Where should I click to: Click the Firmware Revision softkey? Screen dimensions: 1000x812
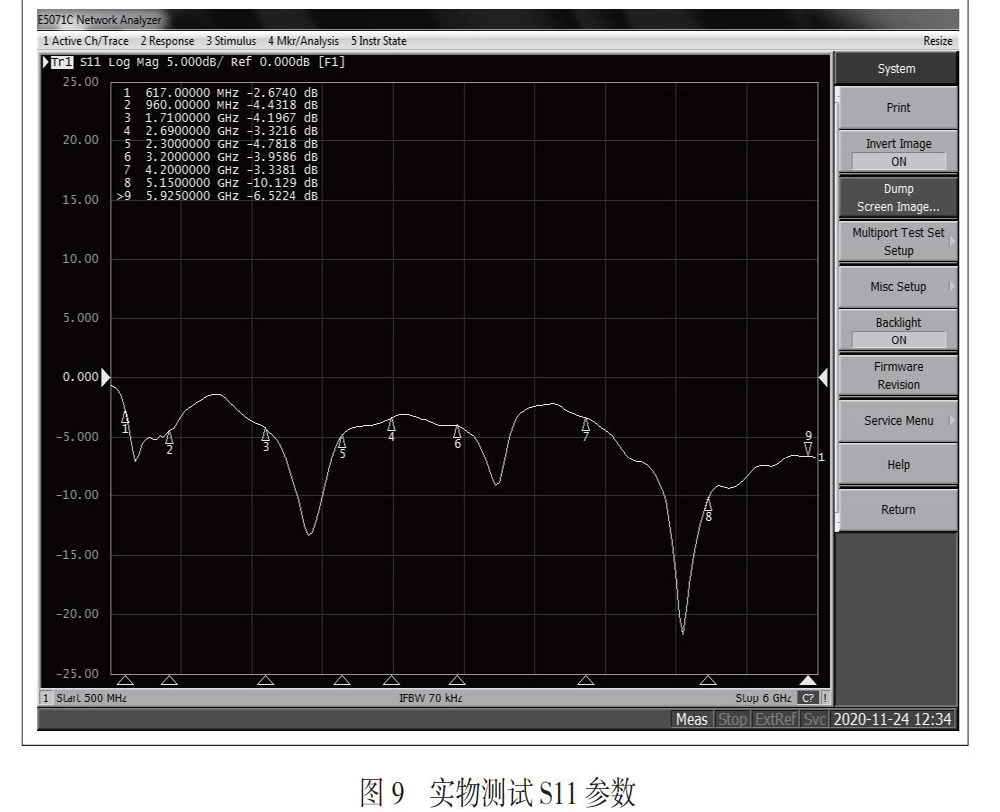898,376
